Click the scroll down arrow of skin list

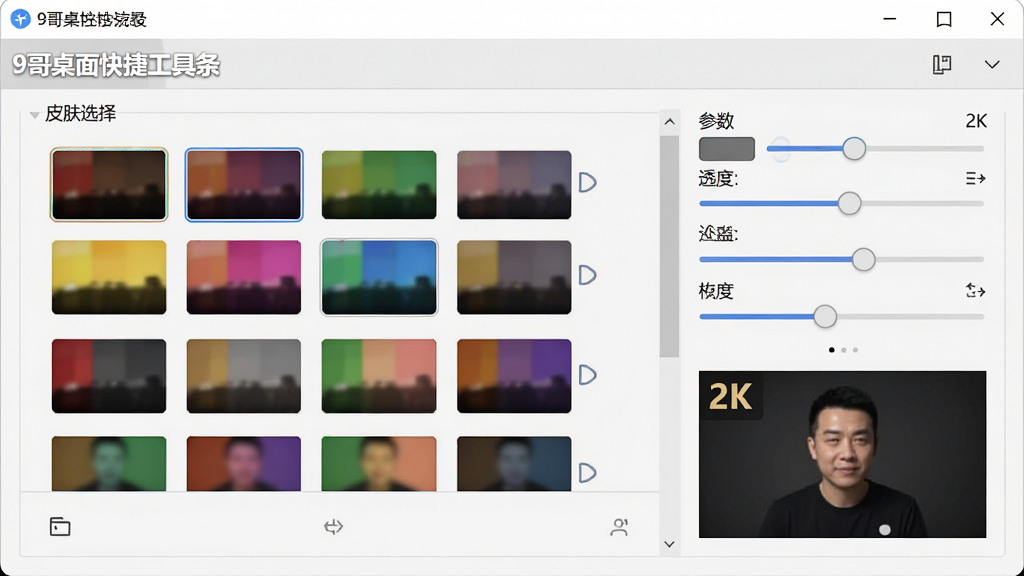(669, 544)
